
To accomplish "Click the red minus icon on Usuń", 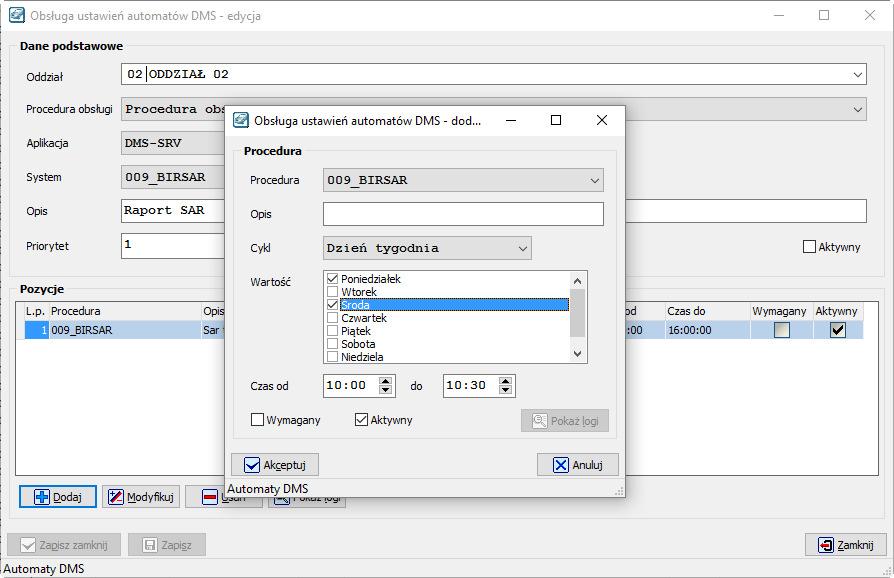I will coord(210,497).
